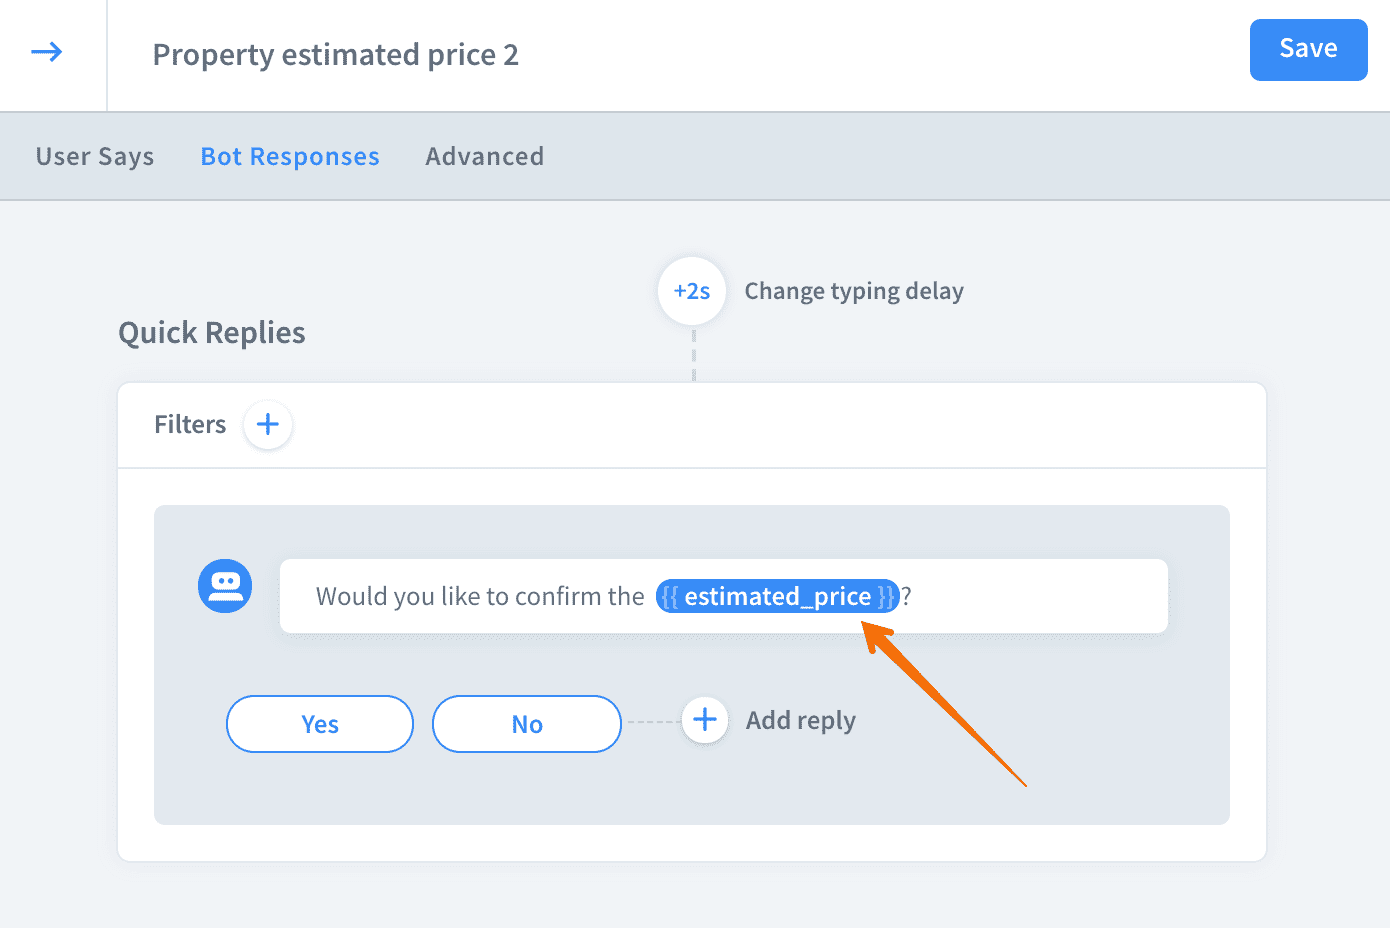Click the bot avatar icon
Image resolution: width=1390 pixels, height=928 pixels.
(225, 586)
